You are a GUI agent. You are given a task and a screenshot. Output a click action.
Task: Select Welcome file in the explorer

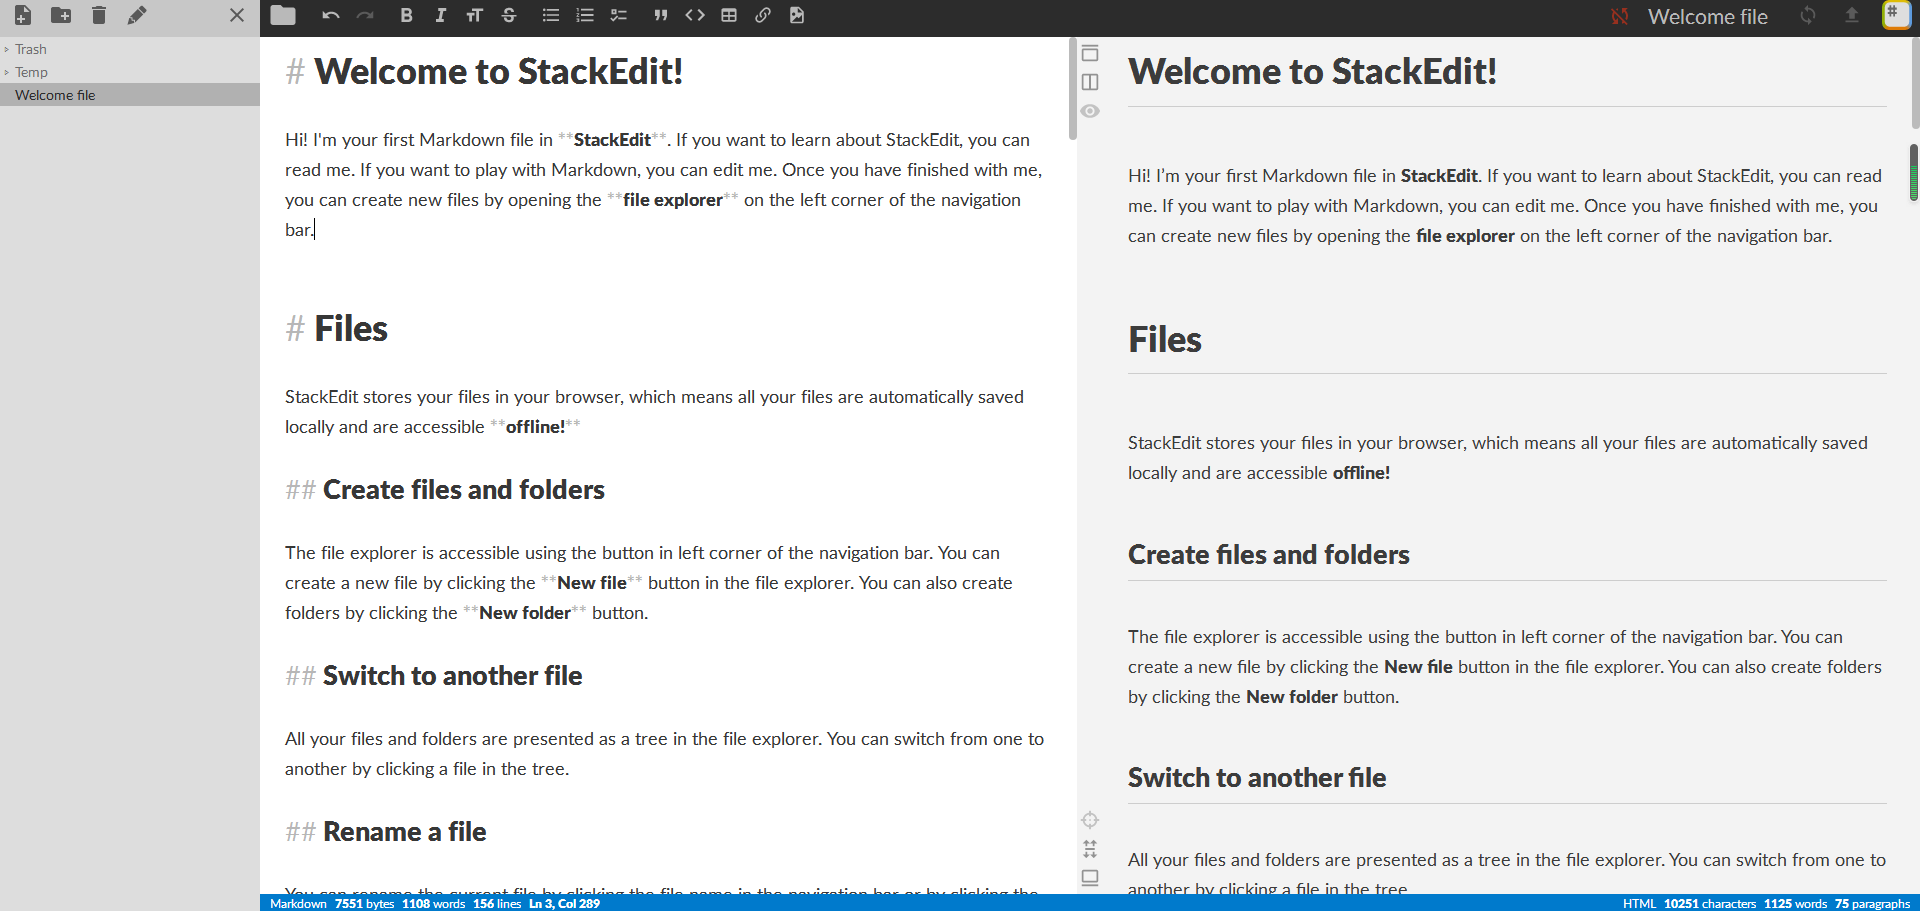[x=130, y=95]
